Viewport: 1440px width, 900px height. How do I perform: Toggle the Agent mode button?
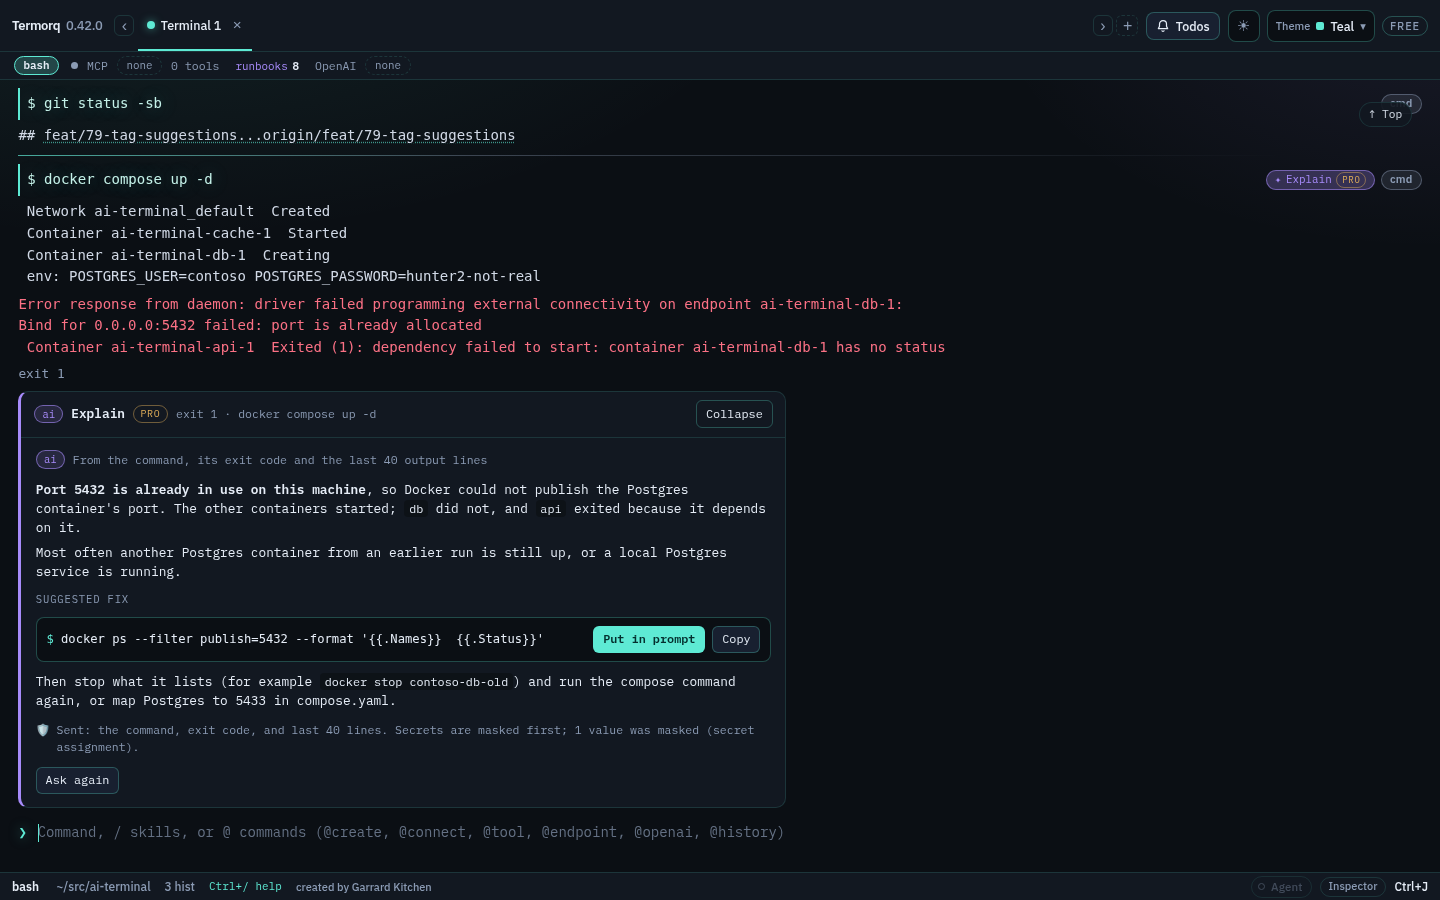click(x=1280, y=887)
